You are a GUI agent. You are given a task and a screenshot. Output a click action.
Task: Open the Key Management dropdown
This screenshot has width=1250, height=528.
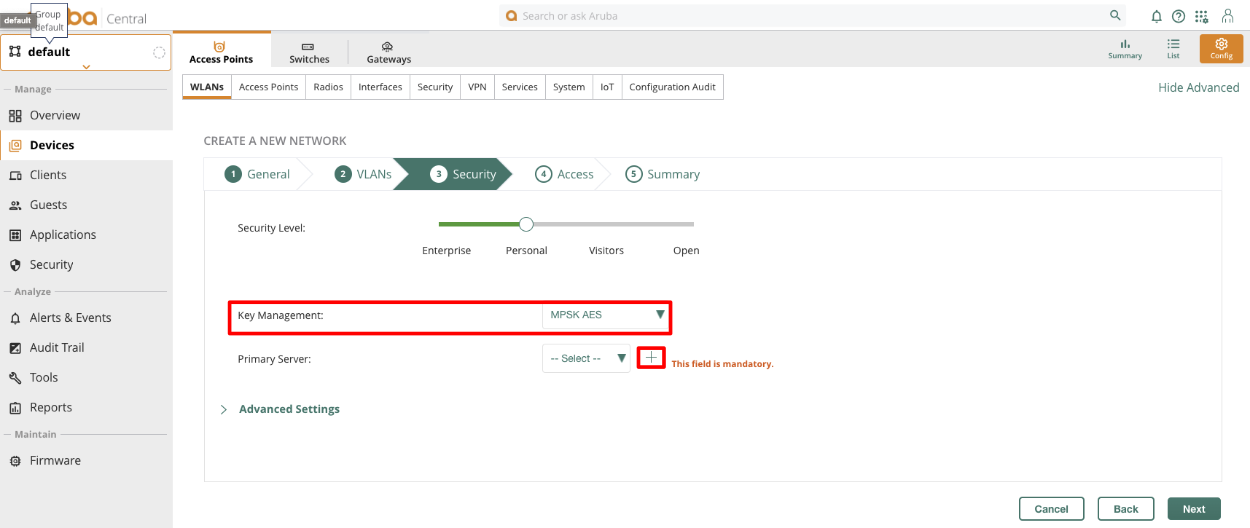point(604,315)
